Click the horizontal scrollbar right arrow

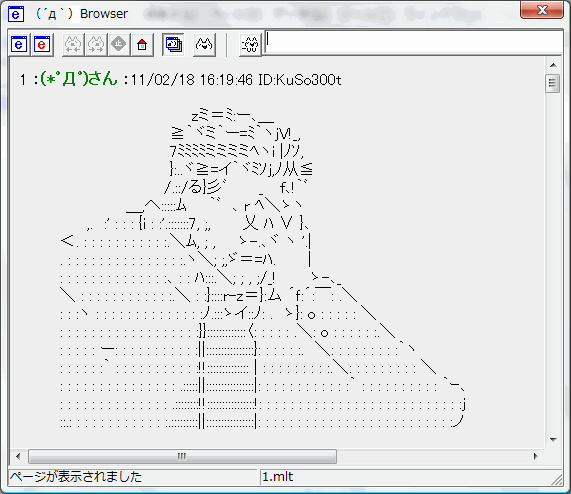coord(535,456)
